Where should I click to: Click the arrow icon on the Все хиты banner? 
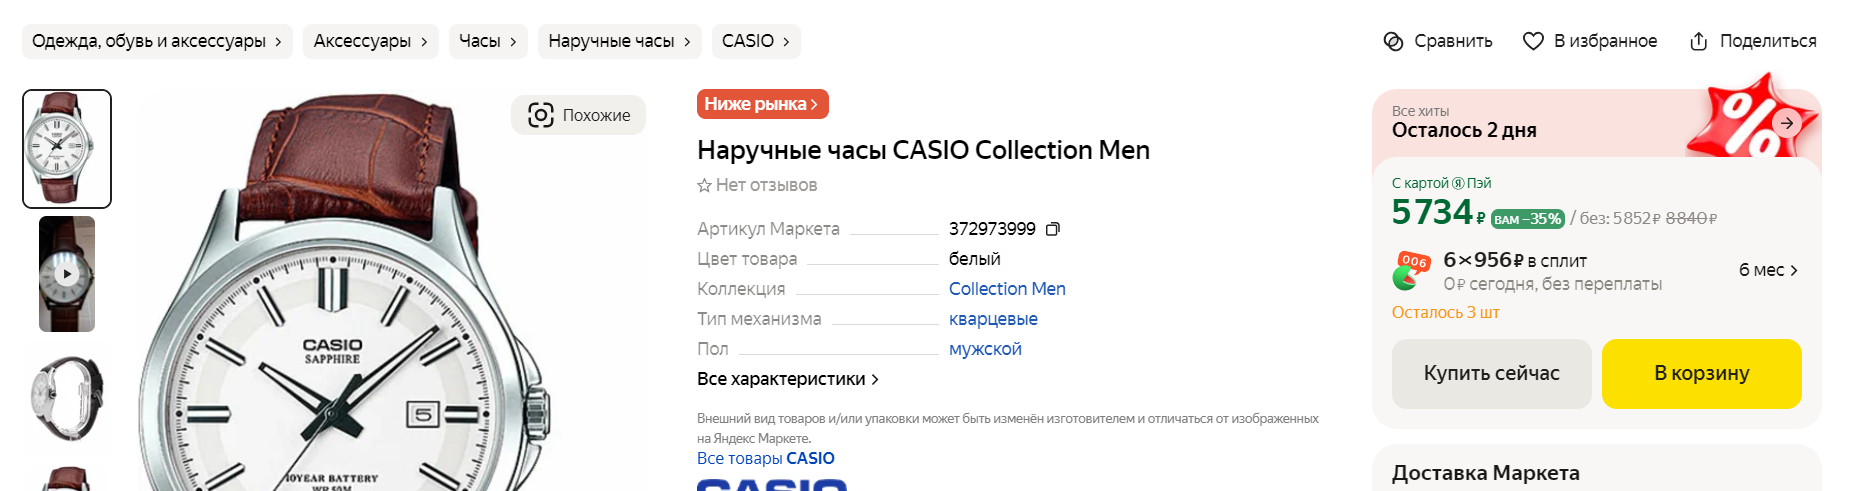[x=1787, y=122]
